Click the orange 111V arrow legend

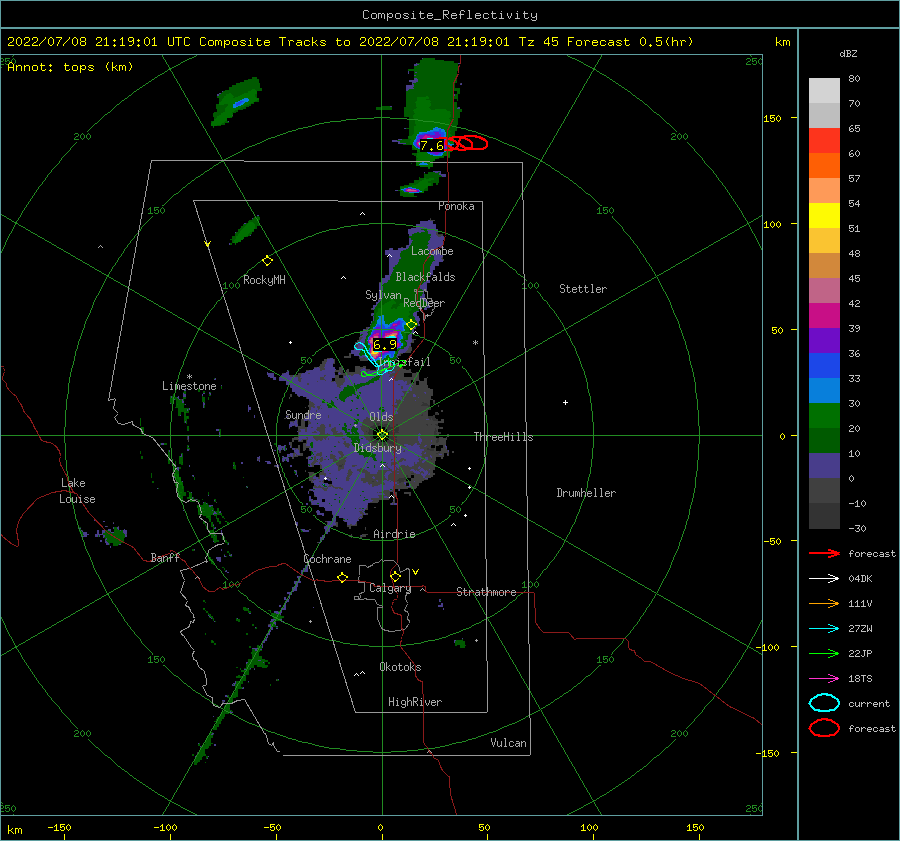click(x=824, y=603)
